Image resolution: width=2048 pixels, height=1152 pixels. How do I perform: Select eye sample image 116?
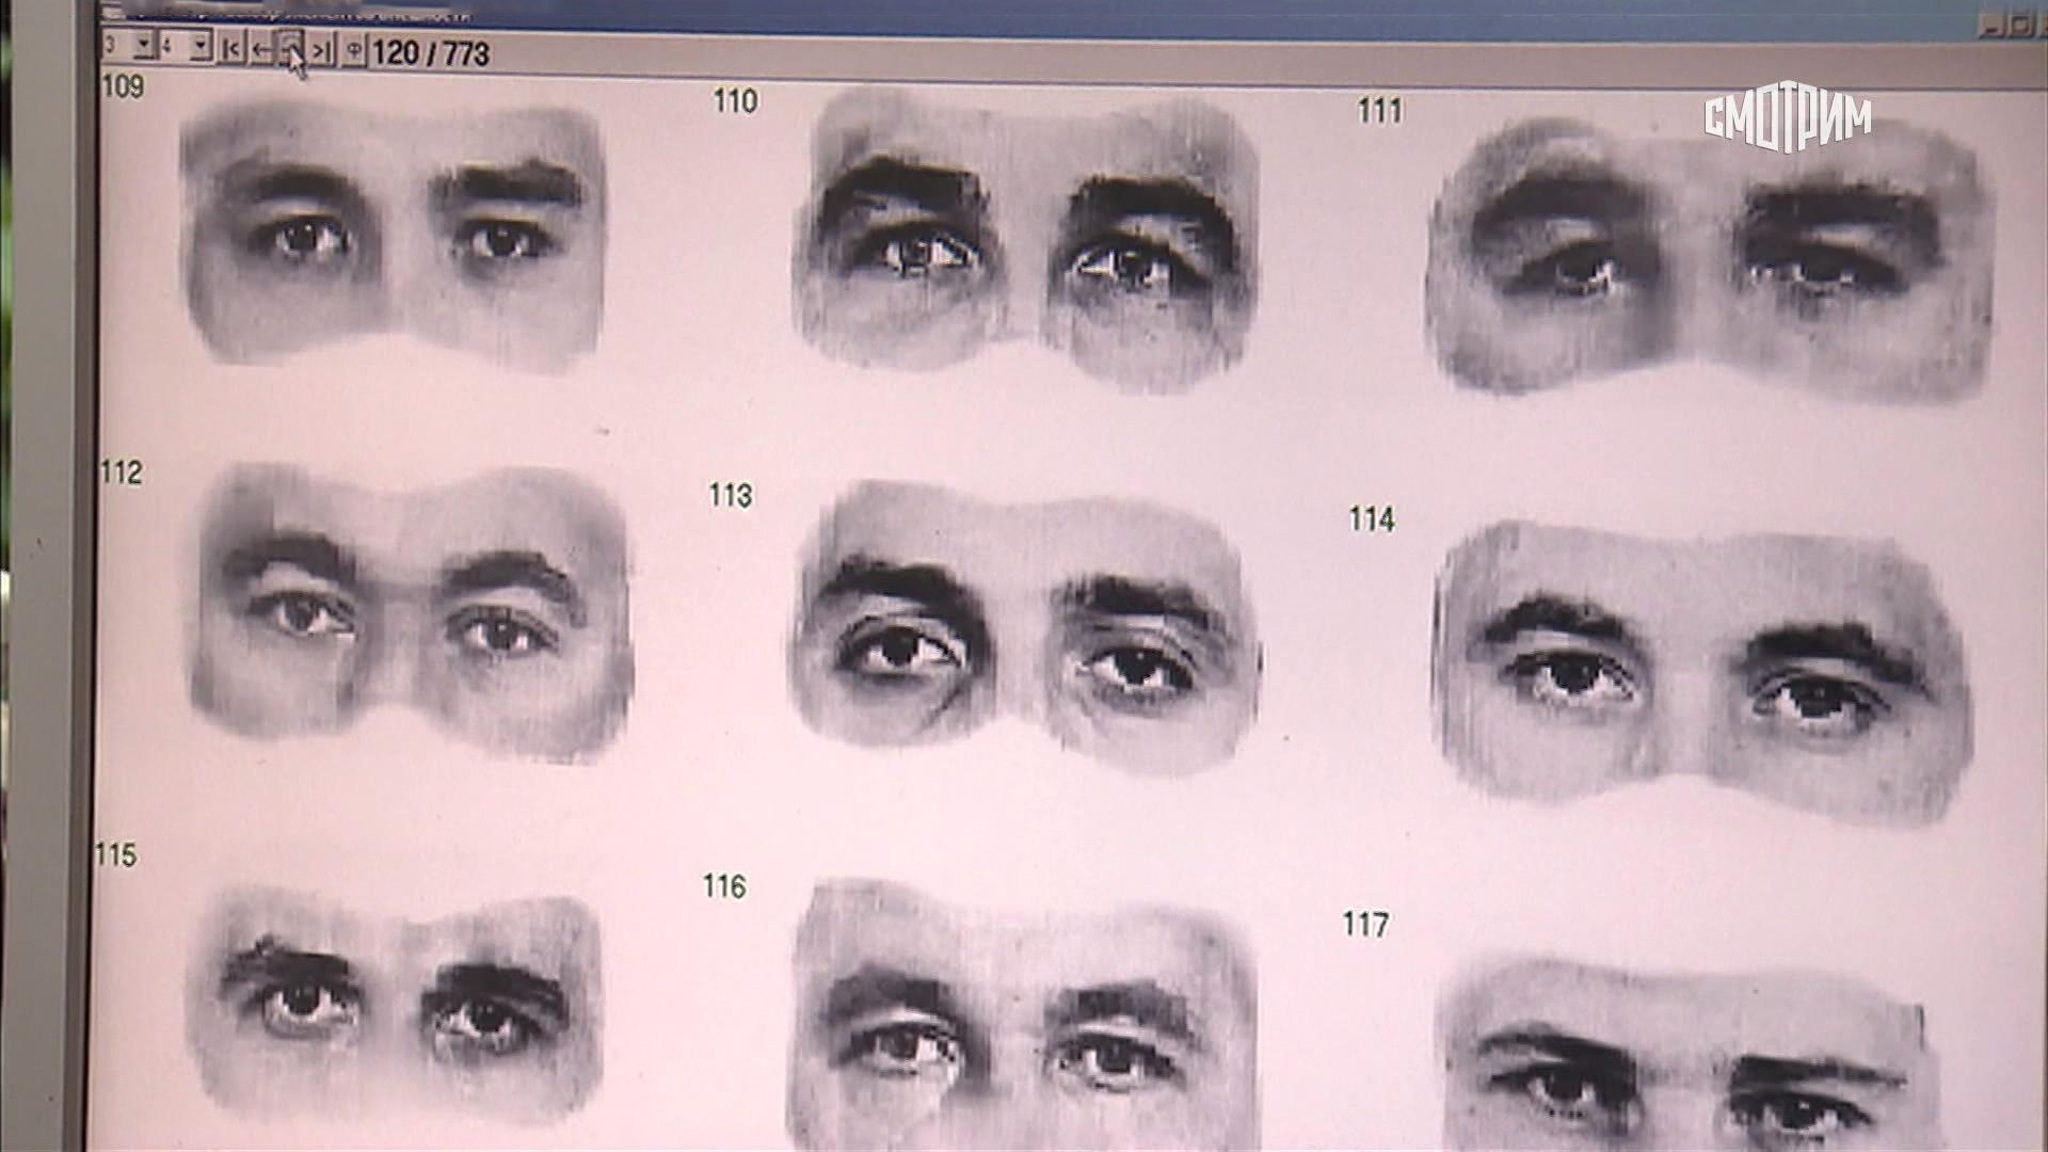[x=1022, y=1016]
